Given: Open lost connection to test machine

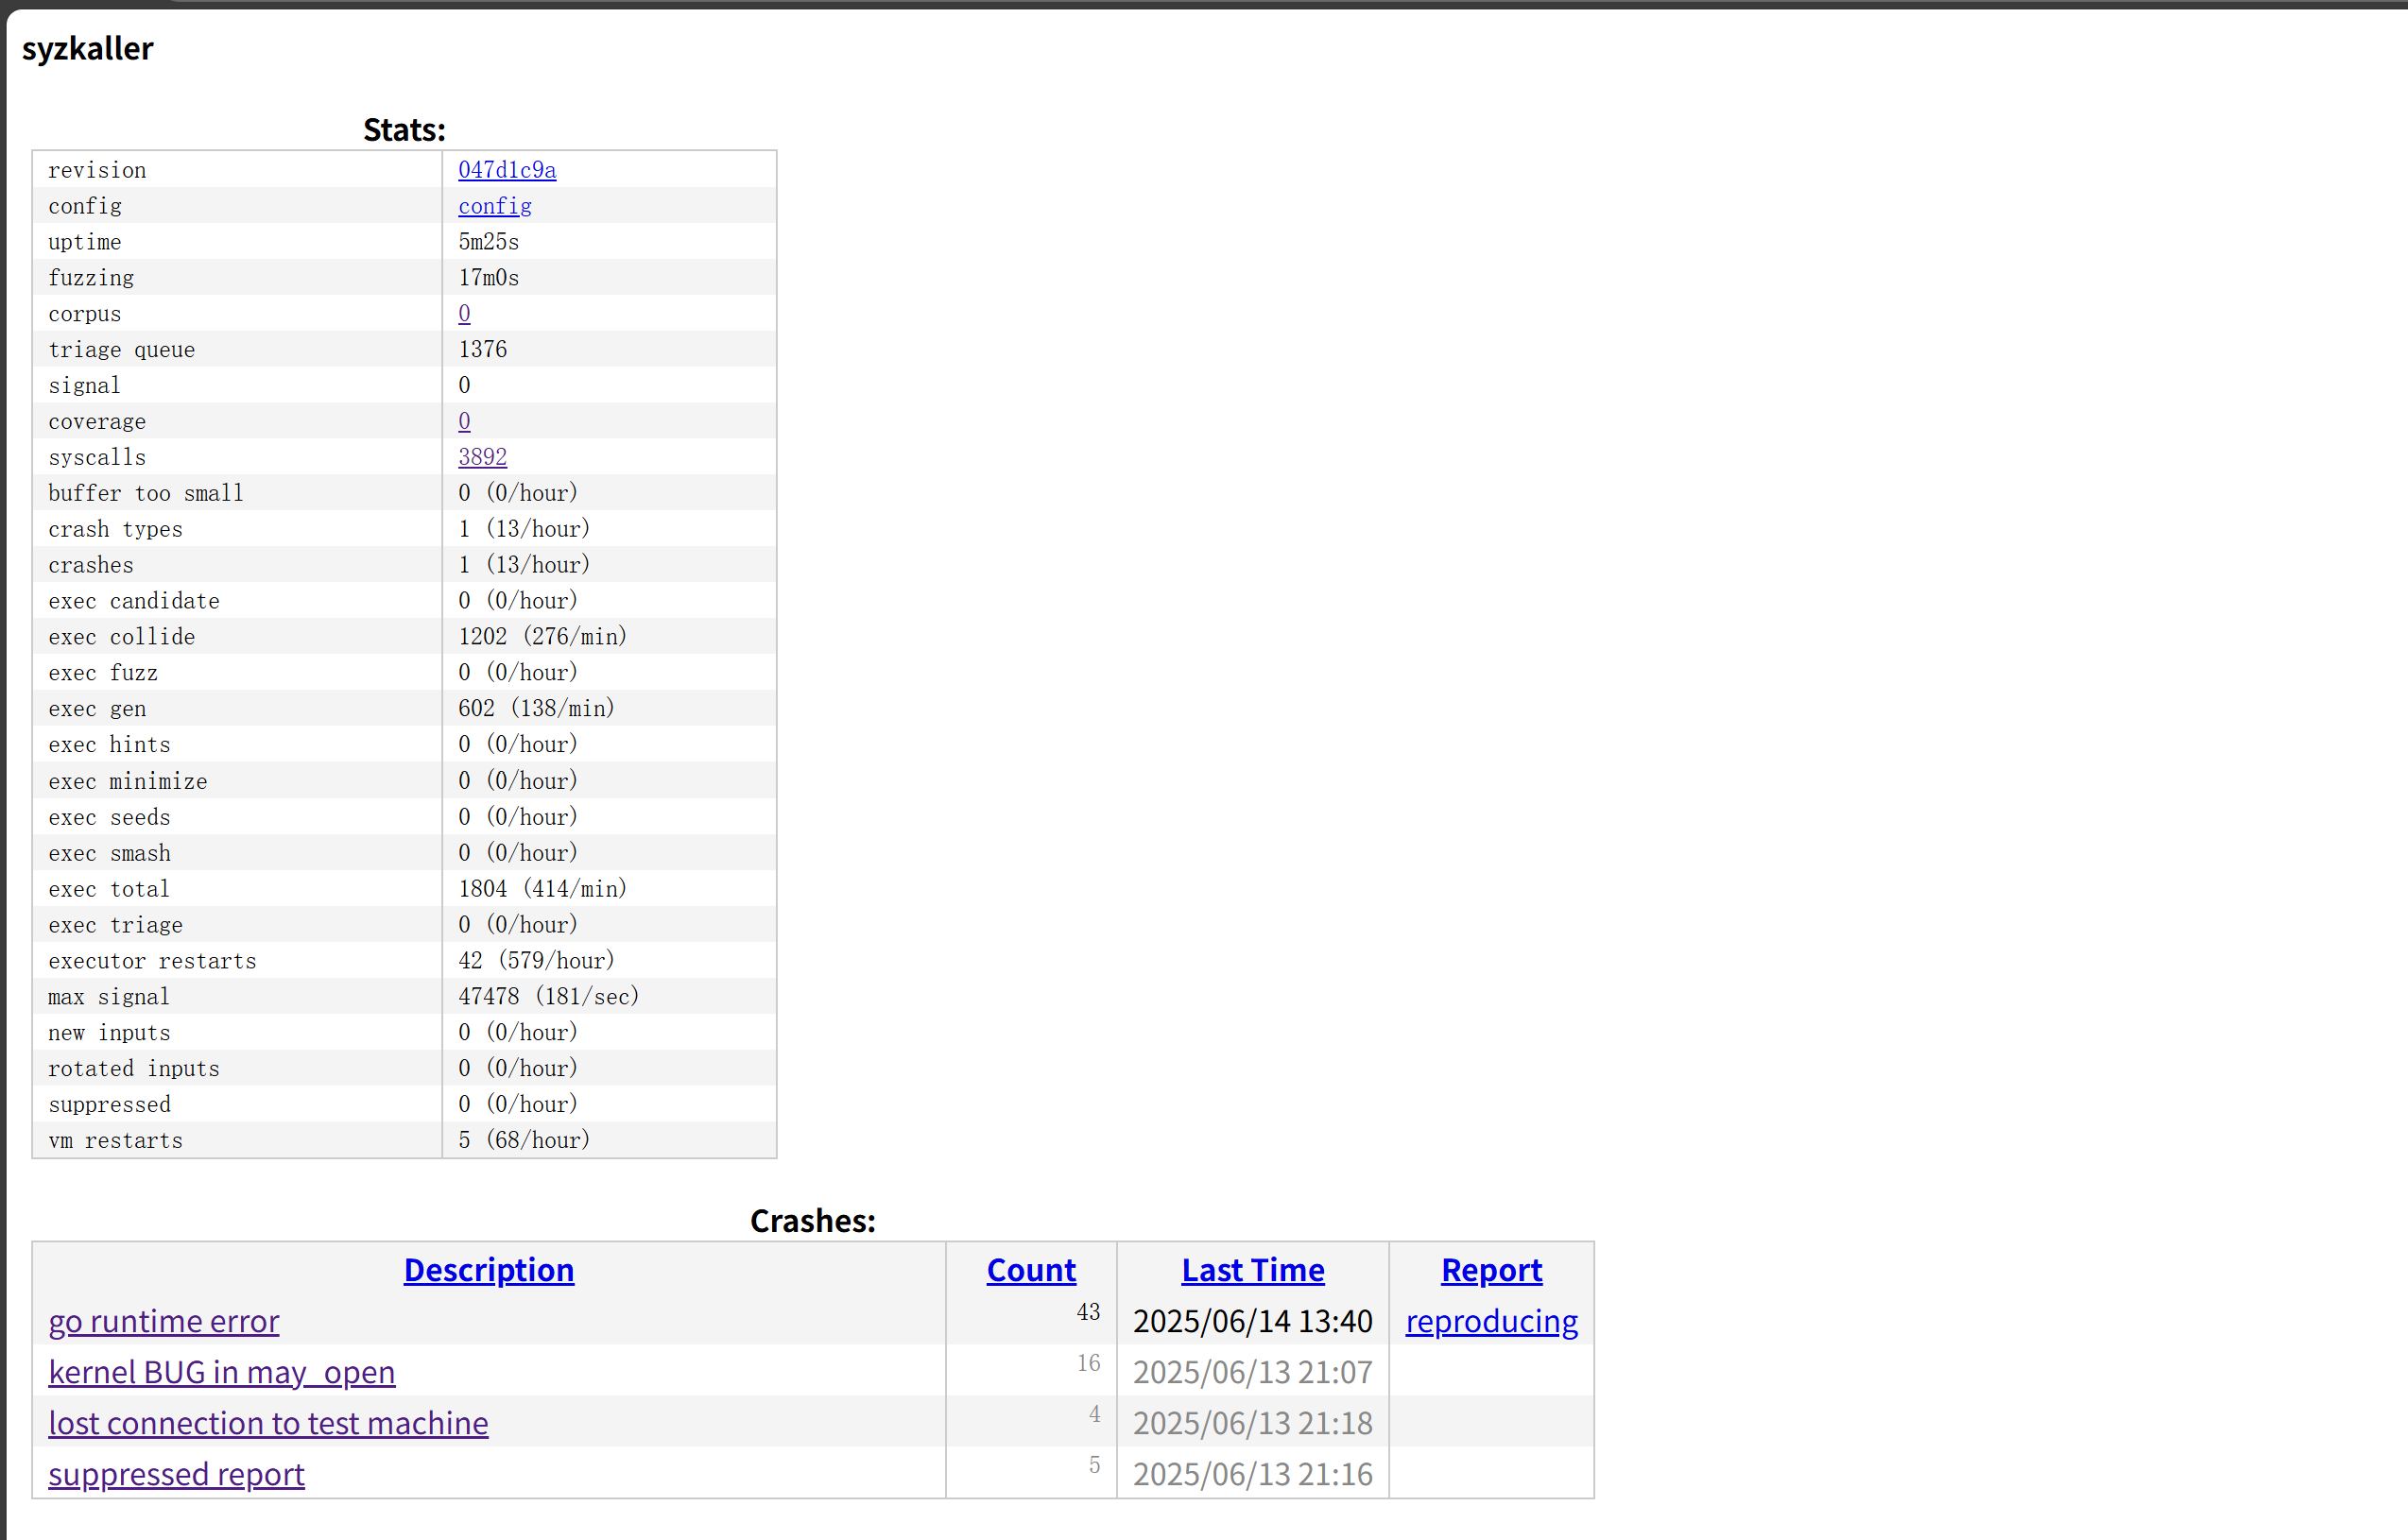Looking at the screenshot, I should (268, 1423).
